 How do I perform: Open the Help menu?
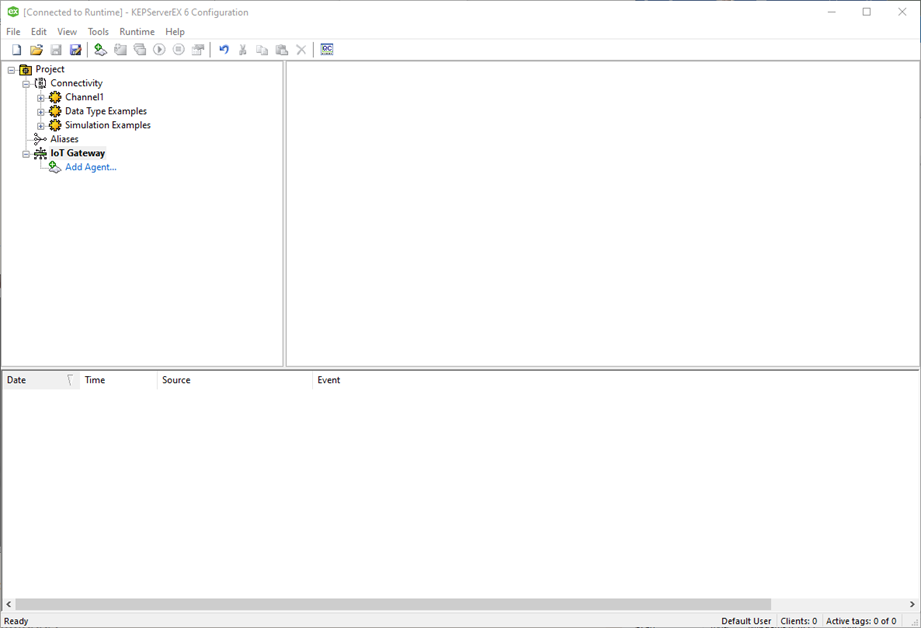tap(174, 32)
